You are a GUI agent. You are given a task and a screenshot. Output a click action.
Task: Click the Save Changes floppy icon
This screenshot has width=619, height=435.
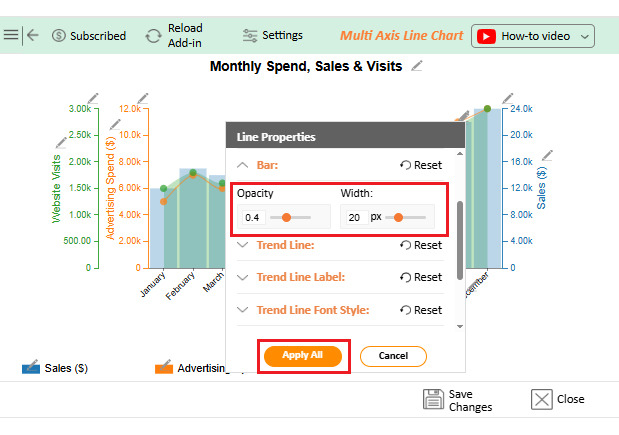click(433, 399)
